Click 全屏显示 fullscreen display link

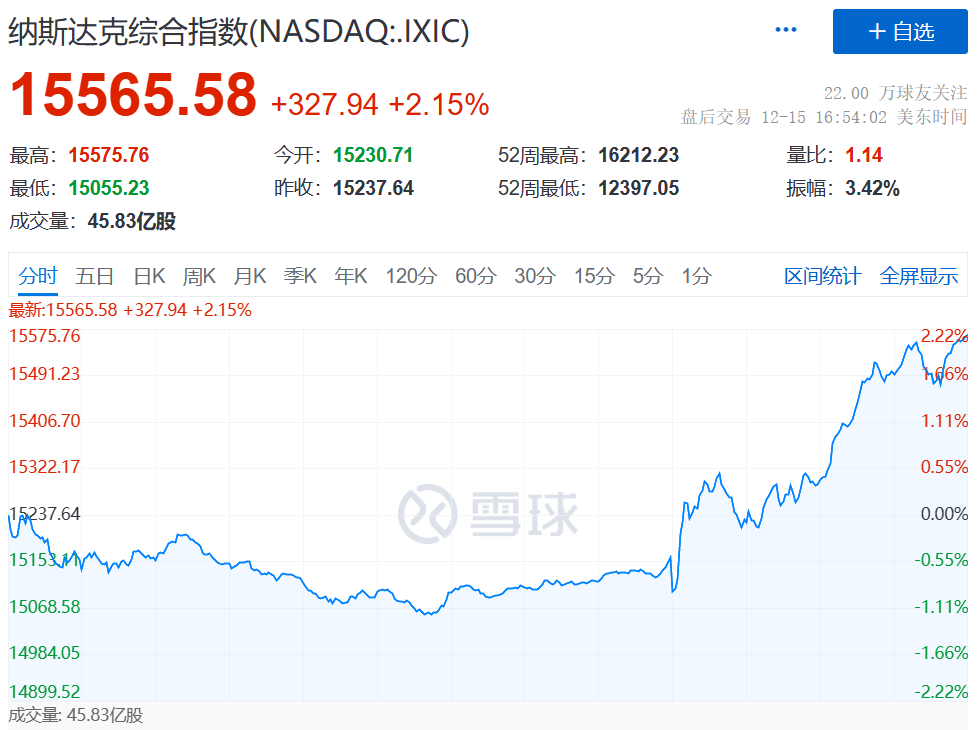click(918, 276)
